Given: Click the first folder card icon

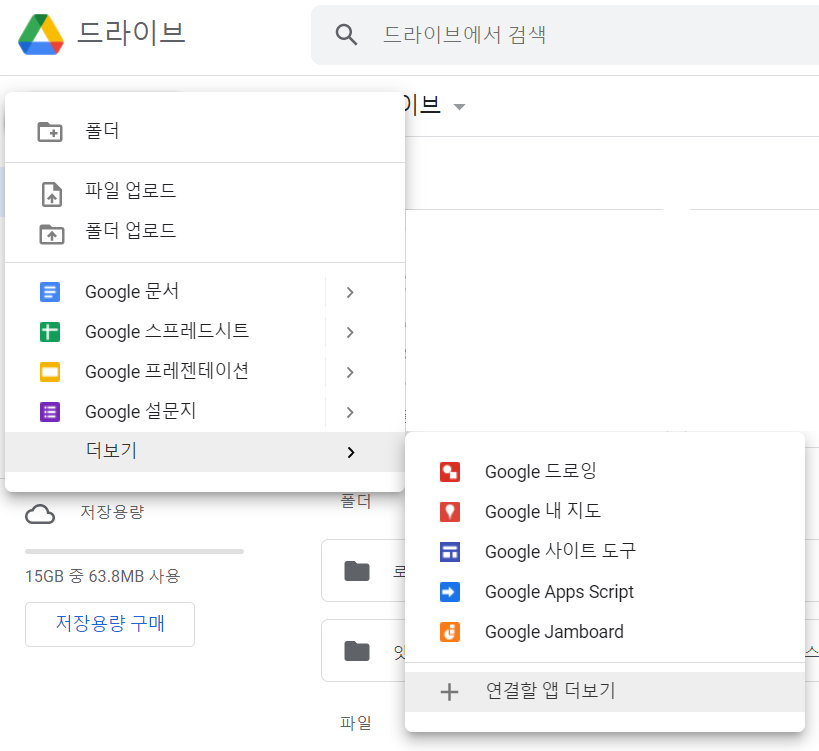Looking at the screenshot, I should (x=357, y=571).
